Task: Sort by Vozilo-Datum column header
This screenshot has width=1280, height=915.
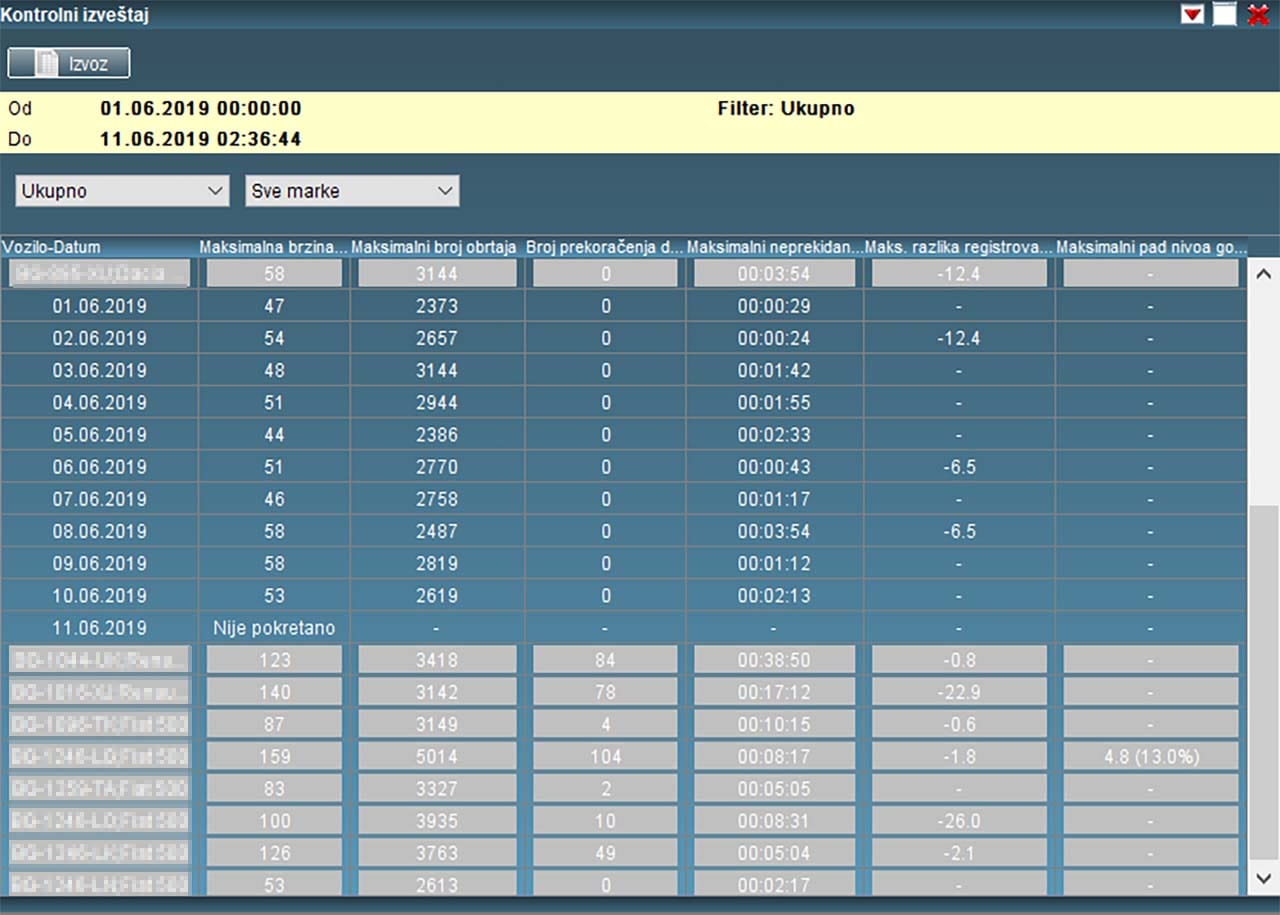Action: [x=51, y=247]
